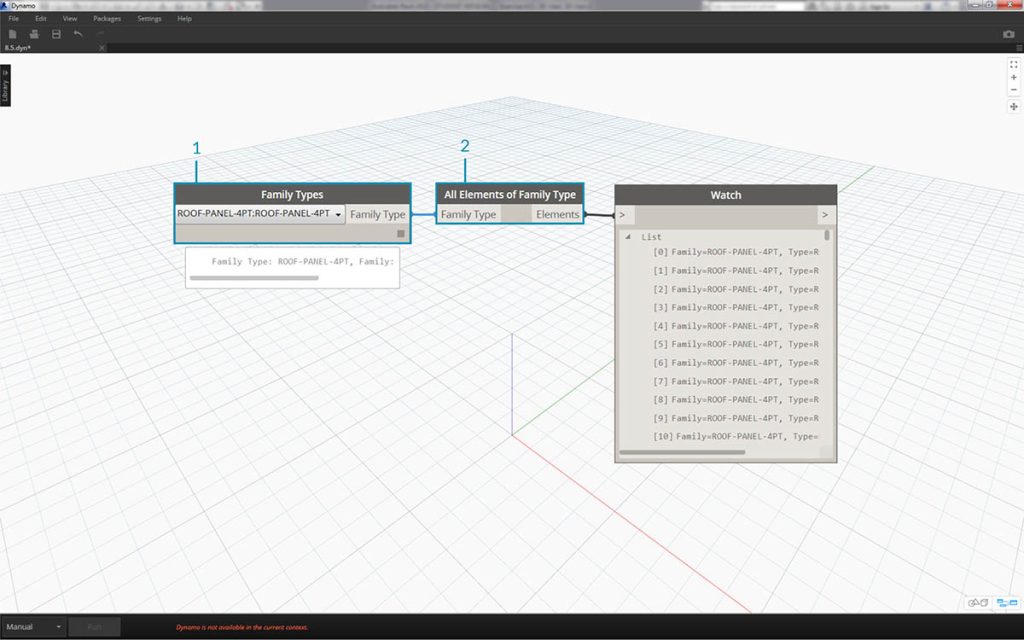Zoom out using the minus icon
This screenshot has width=1024, height=640.
point(1013,89)
